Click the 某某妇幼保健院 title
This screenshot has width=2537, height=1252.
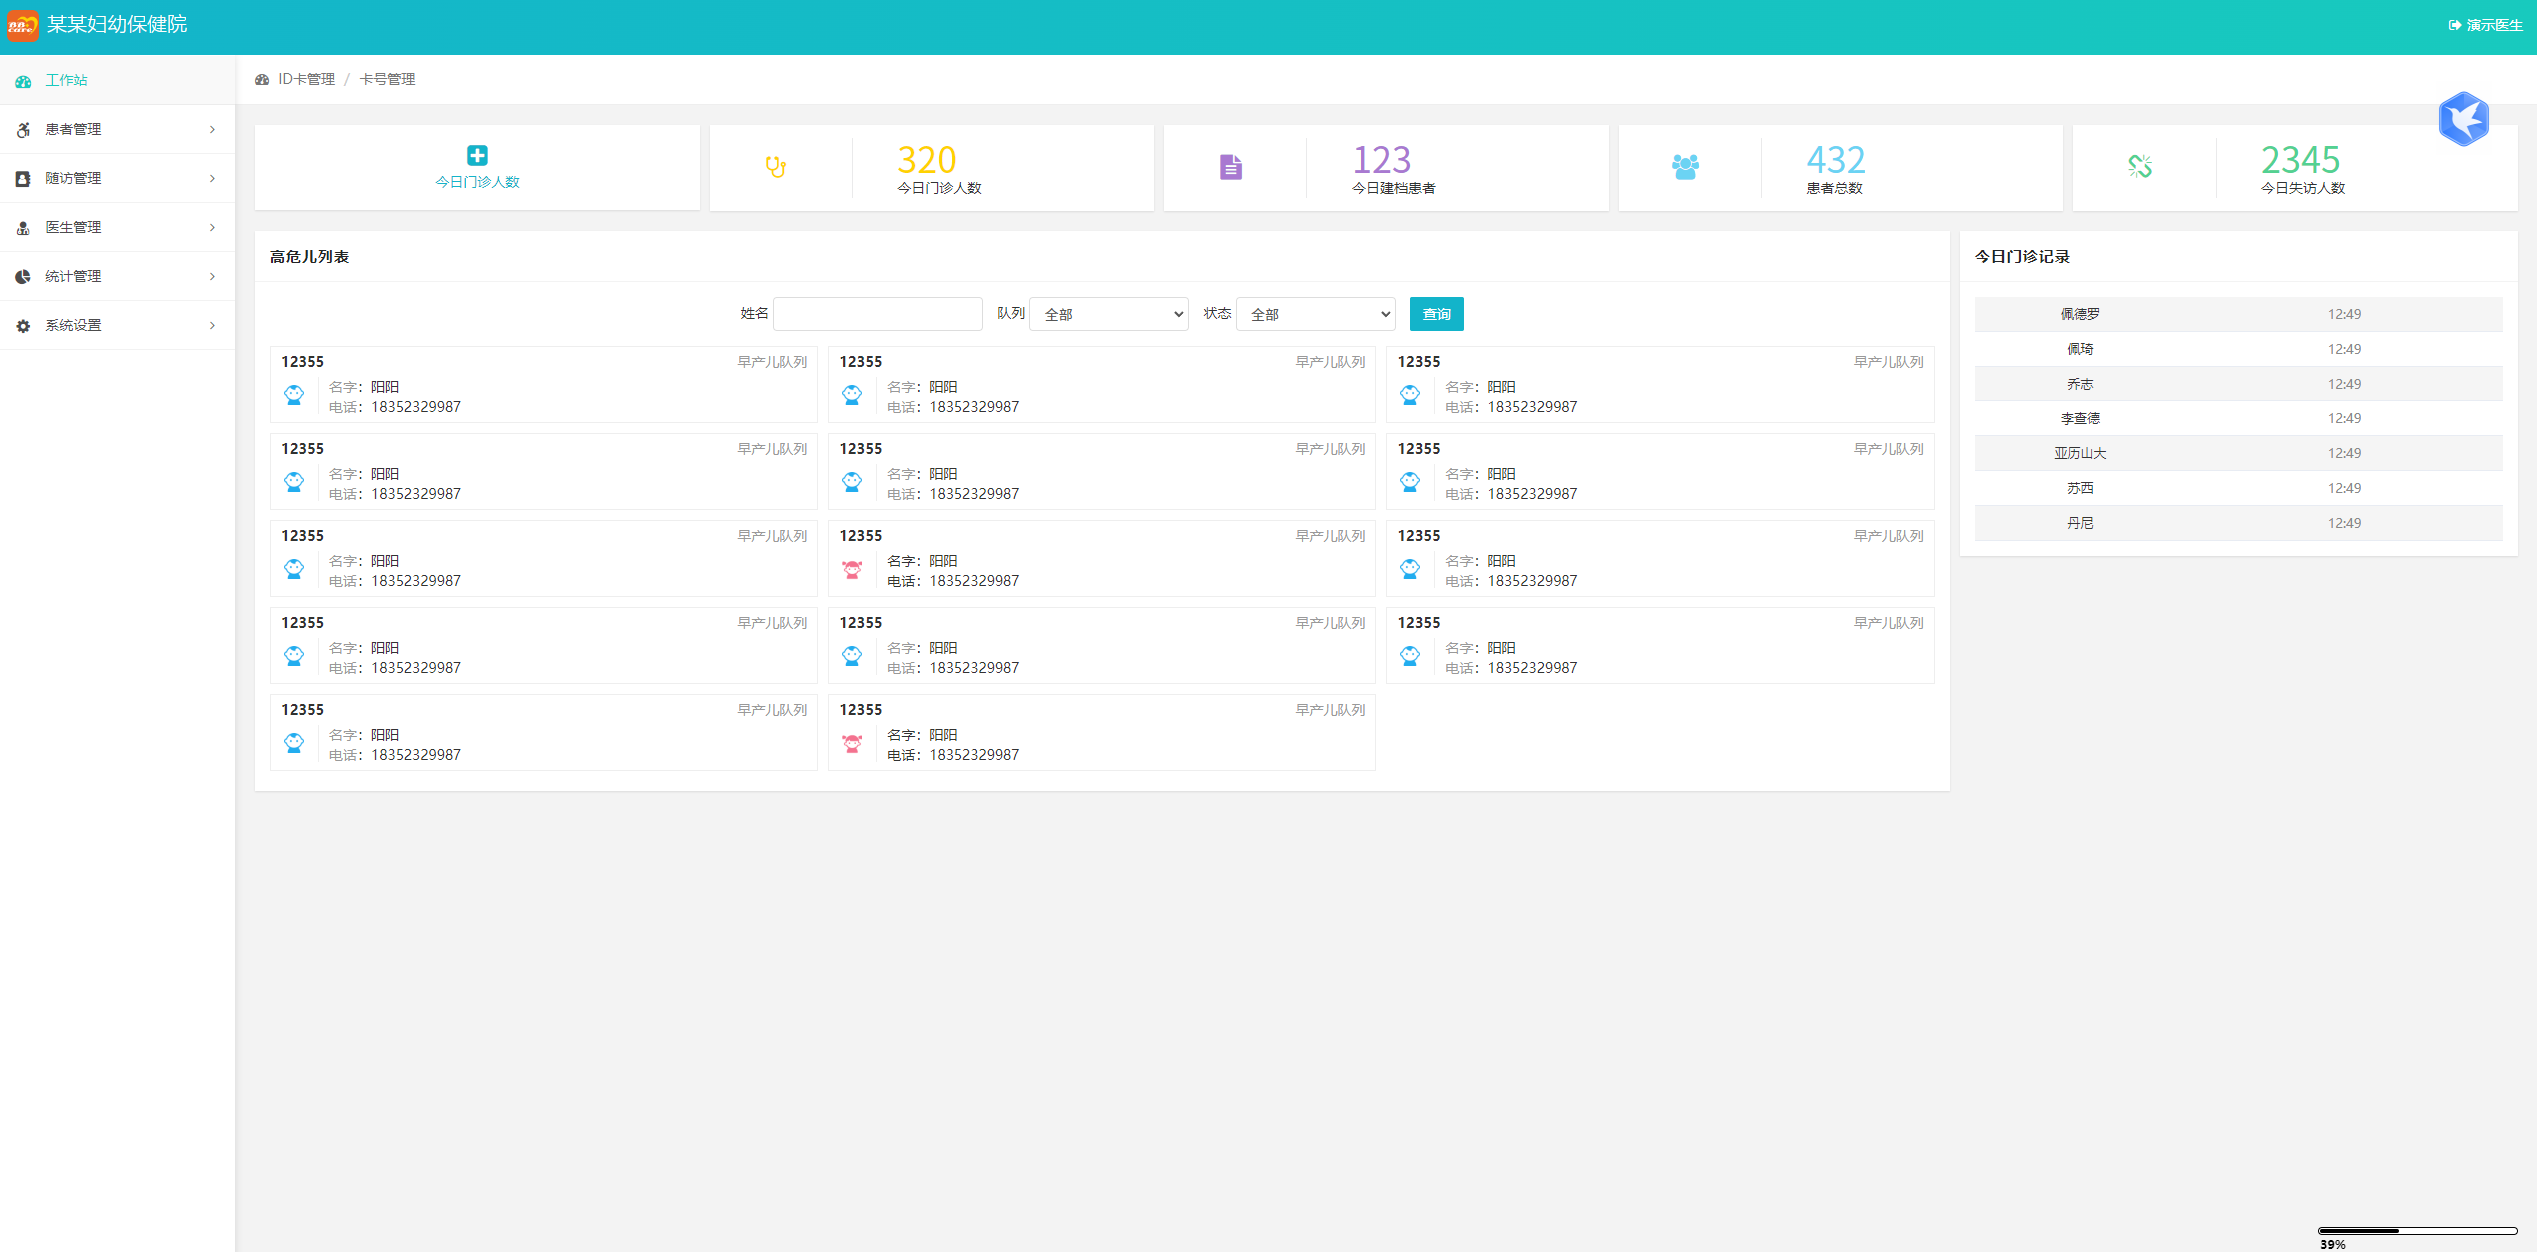(x=117, y=24)
